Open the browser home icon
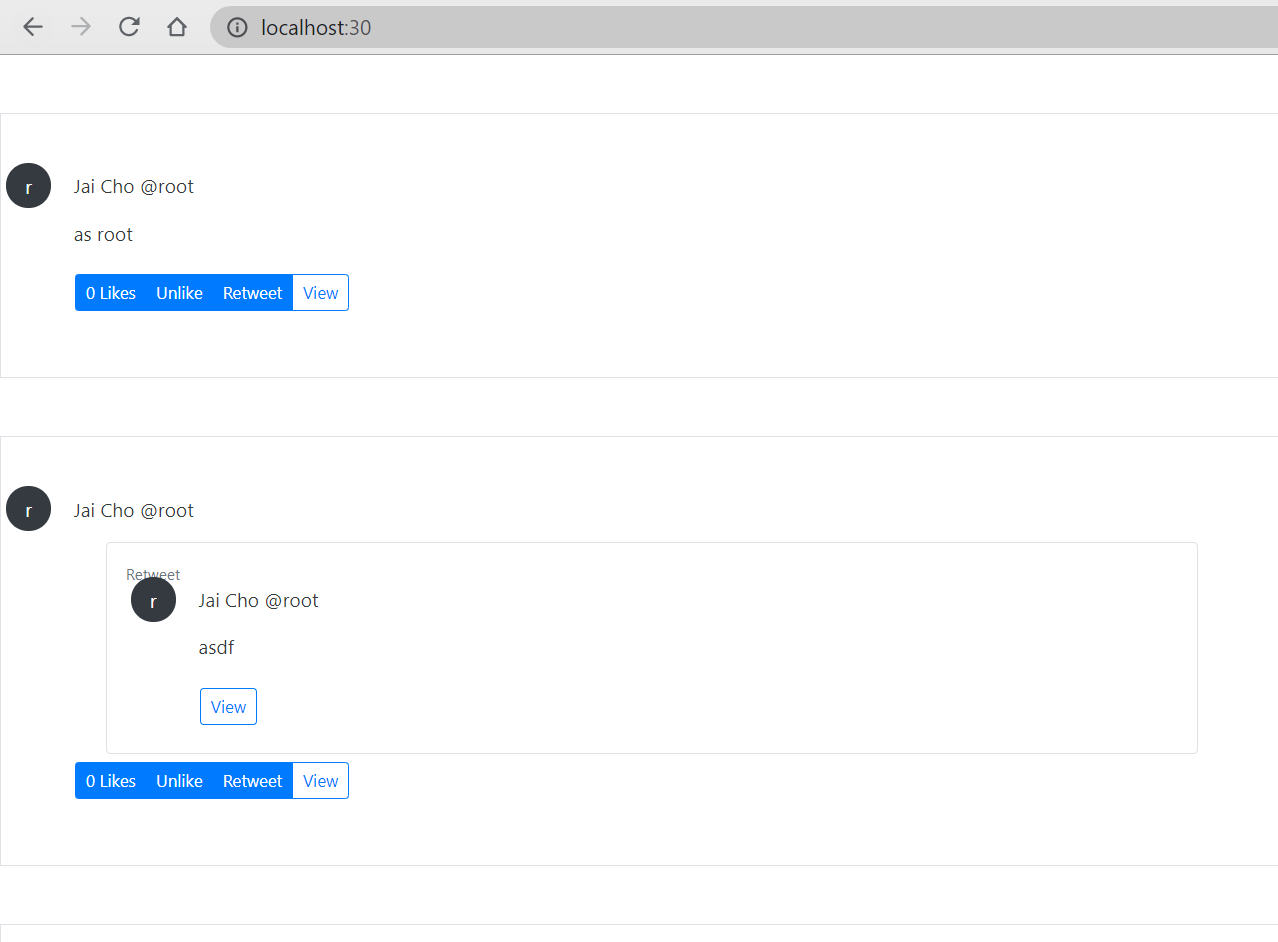This screenshot has width=1278, height=942. point(177,27)
